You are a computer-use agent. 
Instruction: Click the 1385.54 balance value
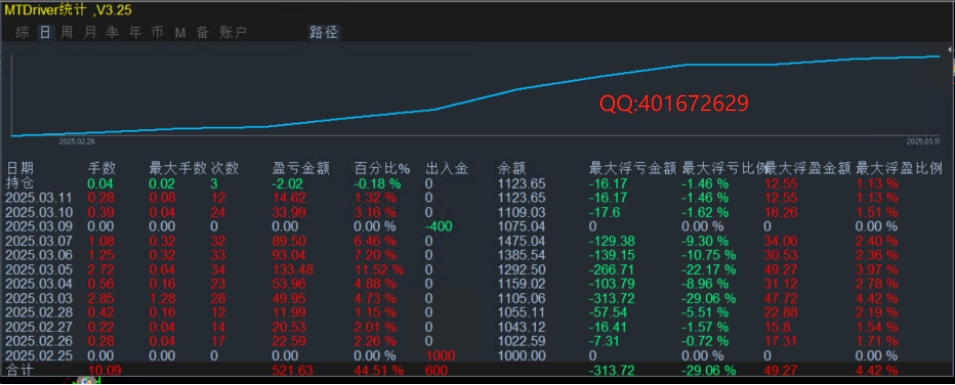point(521,255)
